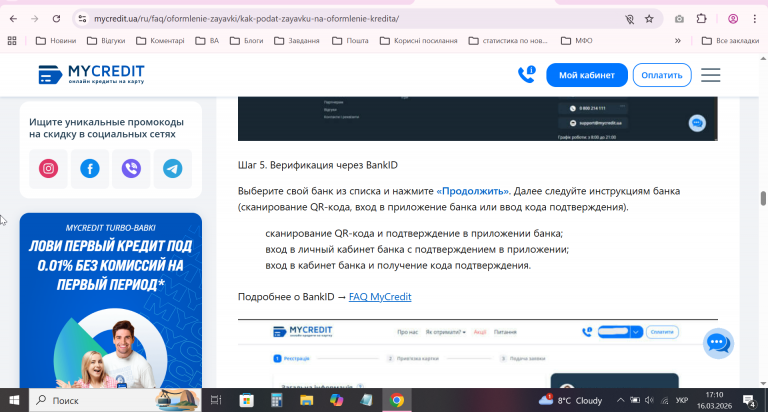
Task: Open the network tray icon
Action: (664, 400)
